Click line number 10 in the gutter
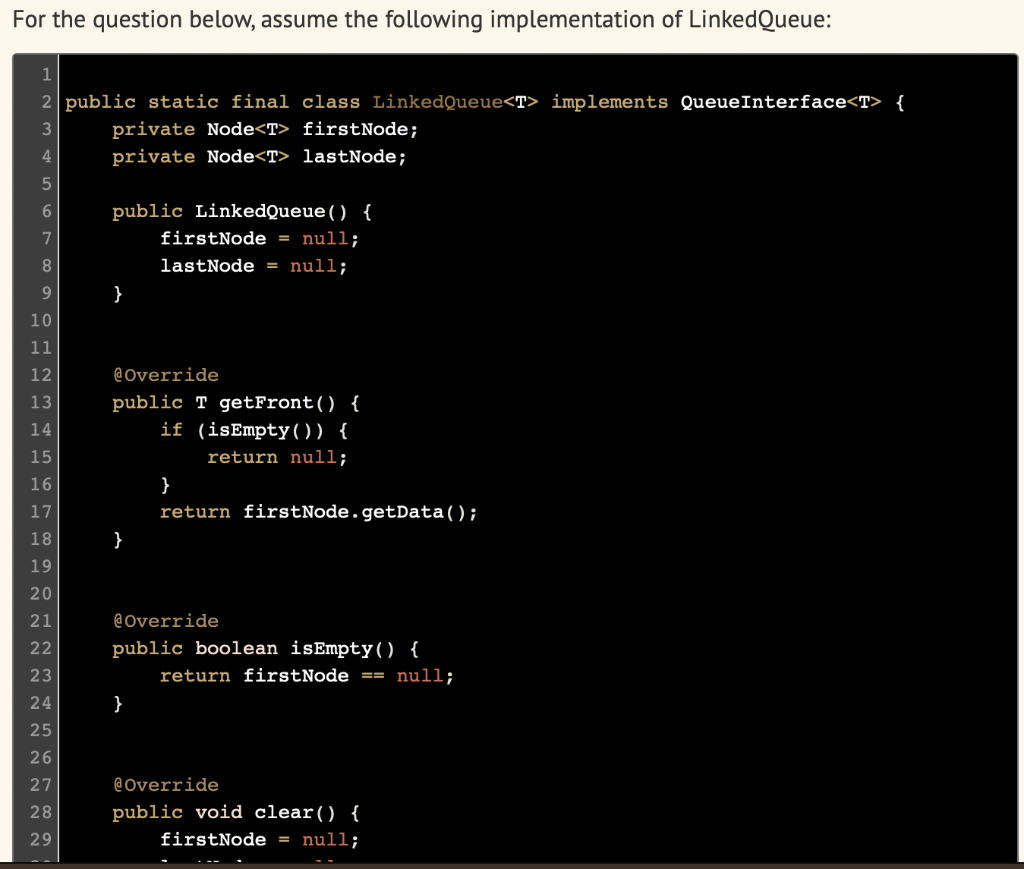Screen dimensions: 1024x869 [42, 320]
